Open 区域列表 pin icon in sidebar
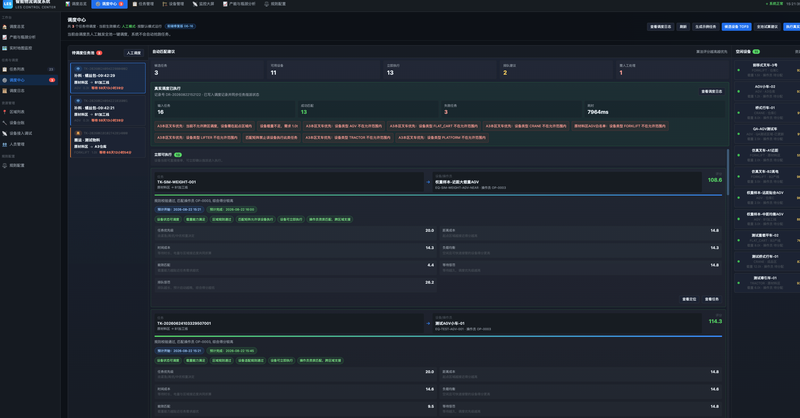800x418 pixels. pos(5,112)
